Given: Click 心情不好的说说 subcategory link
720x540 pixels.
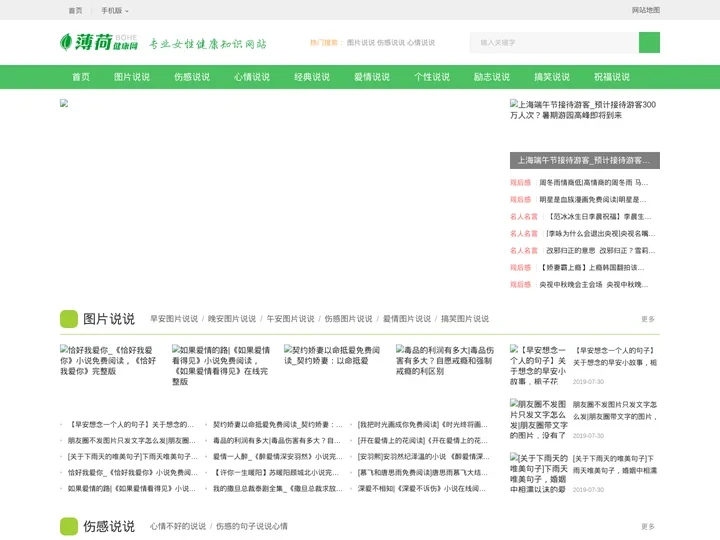Looking at the screenshot, I should pyautogui.click(x=178, y=526).
